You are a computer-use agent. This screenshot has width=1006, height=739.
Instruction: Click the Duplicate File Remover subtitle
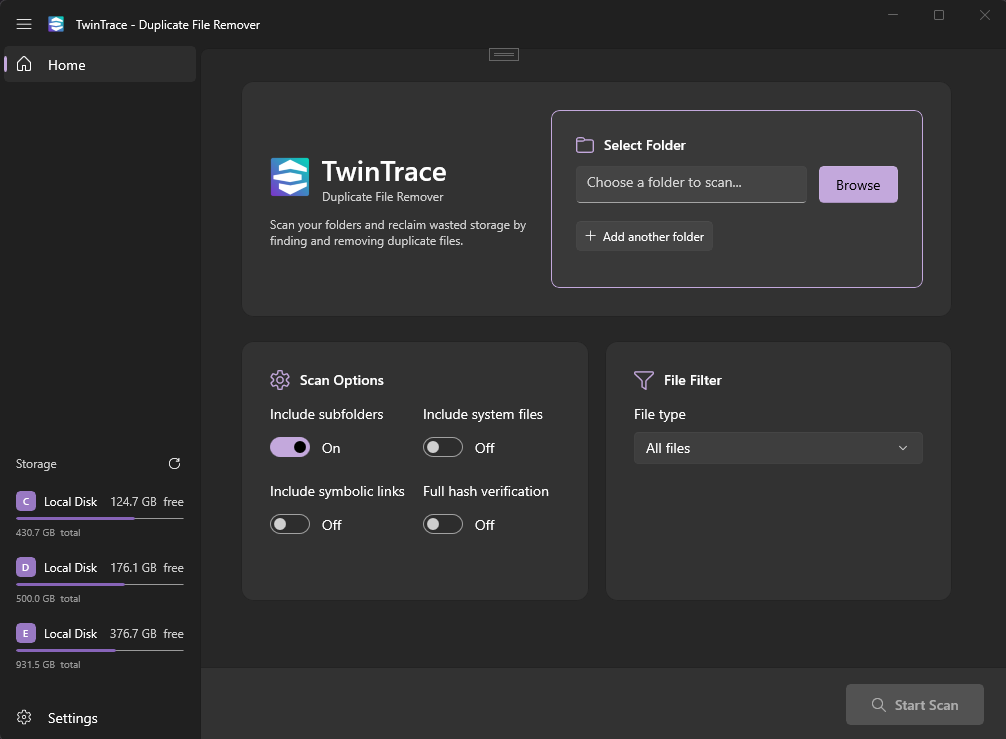point(382,197)
